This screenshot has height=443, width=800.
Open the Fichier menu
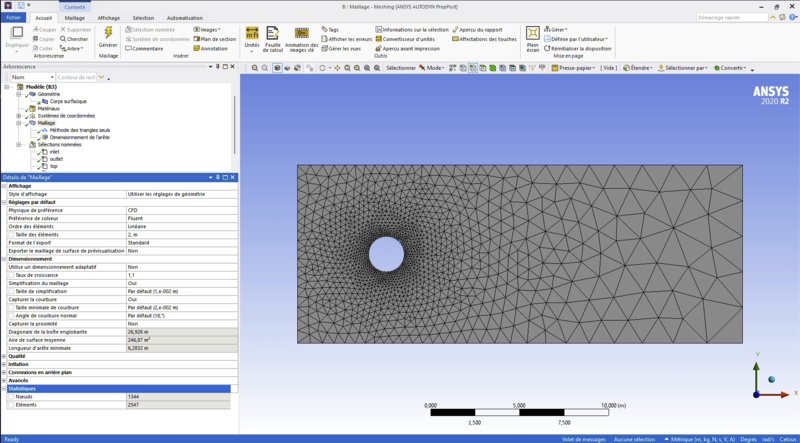13,18
